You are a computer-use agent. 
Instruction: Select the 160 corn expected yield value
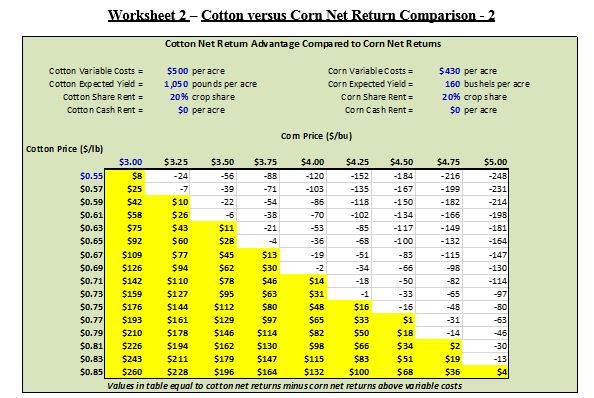[452, 84]
